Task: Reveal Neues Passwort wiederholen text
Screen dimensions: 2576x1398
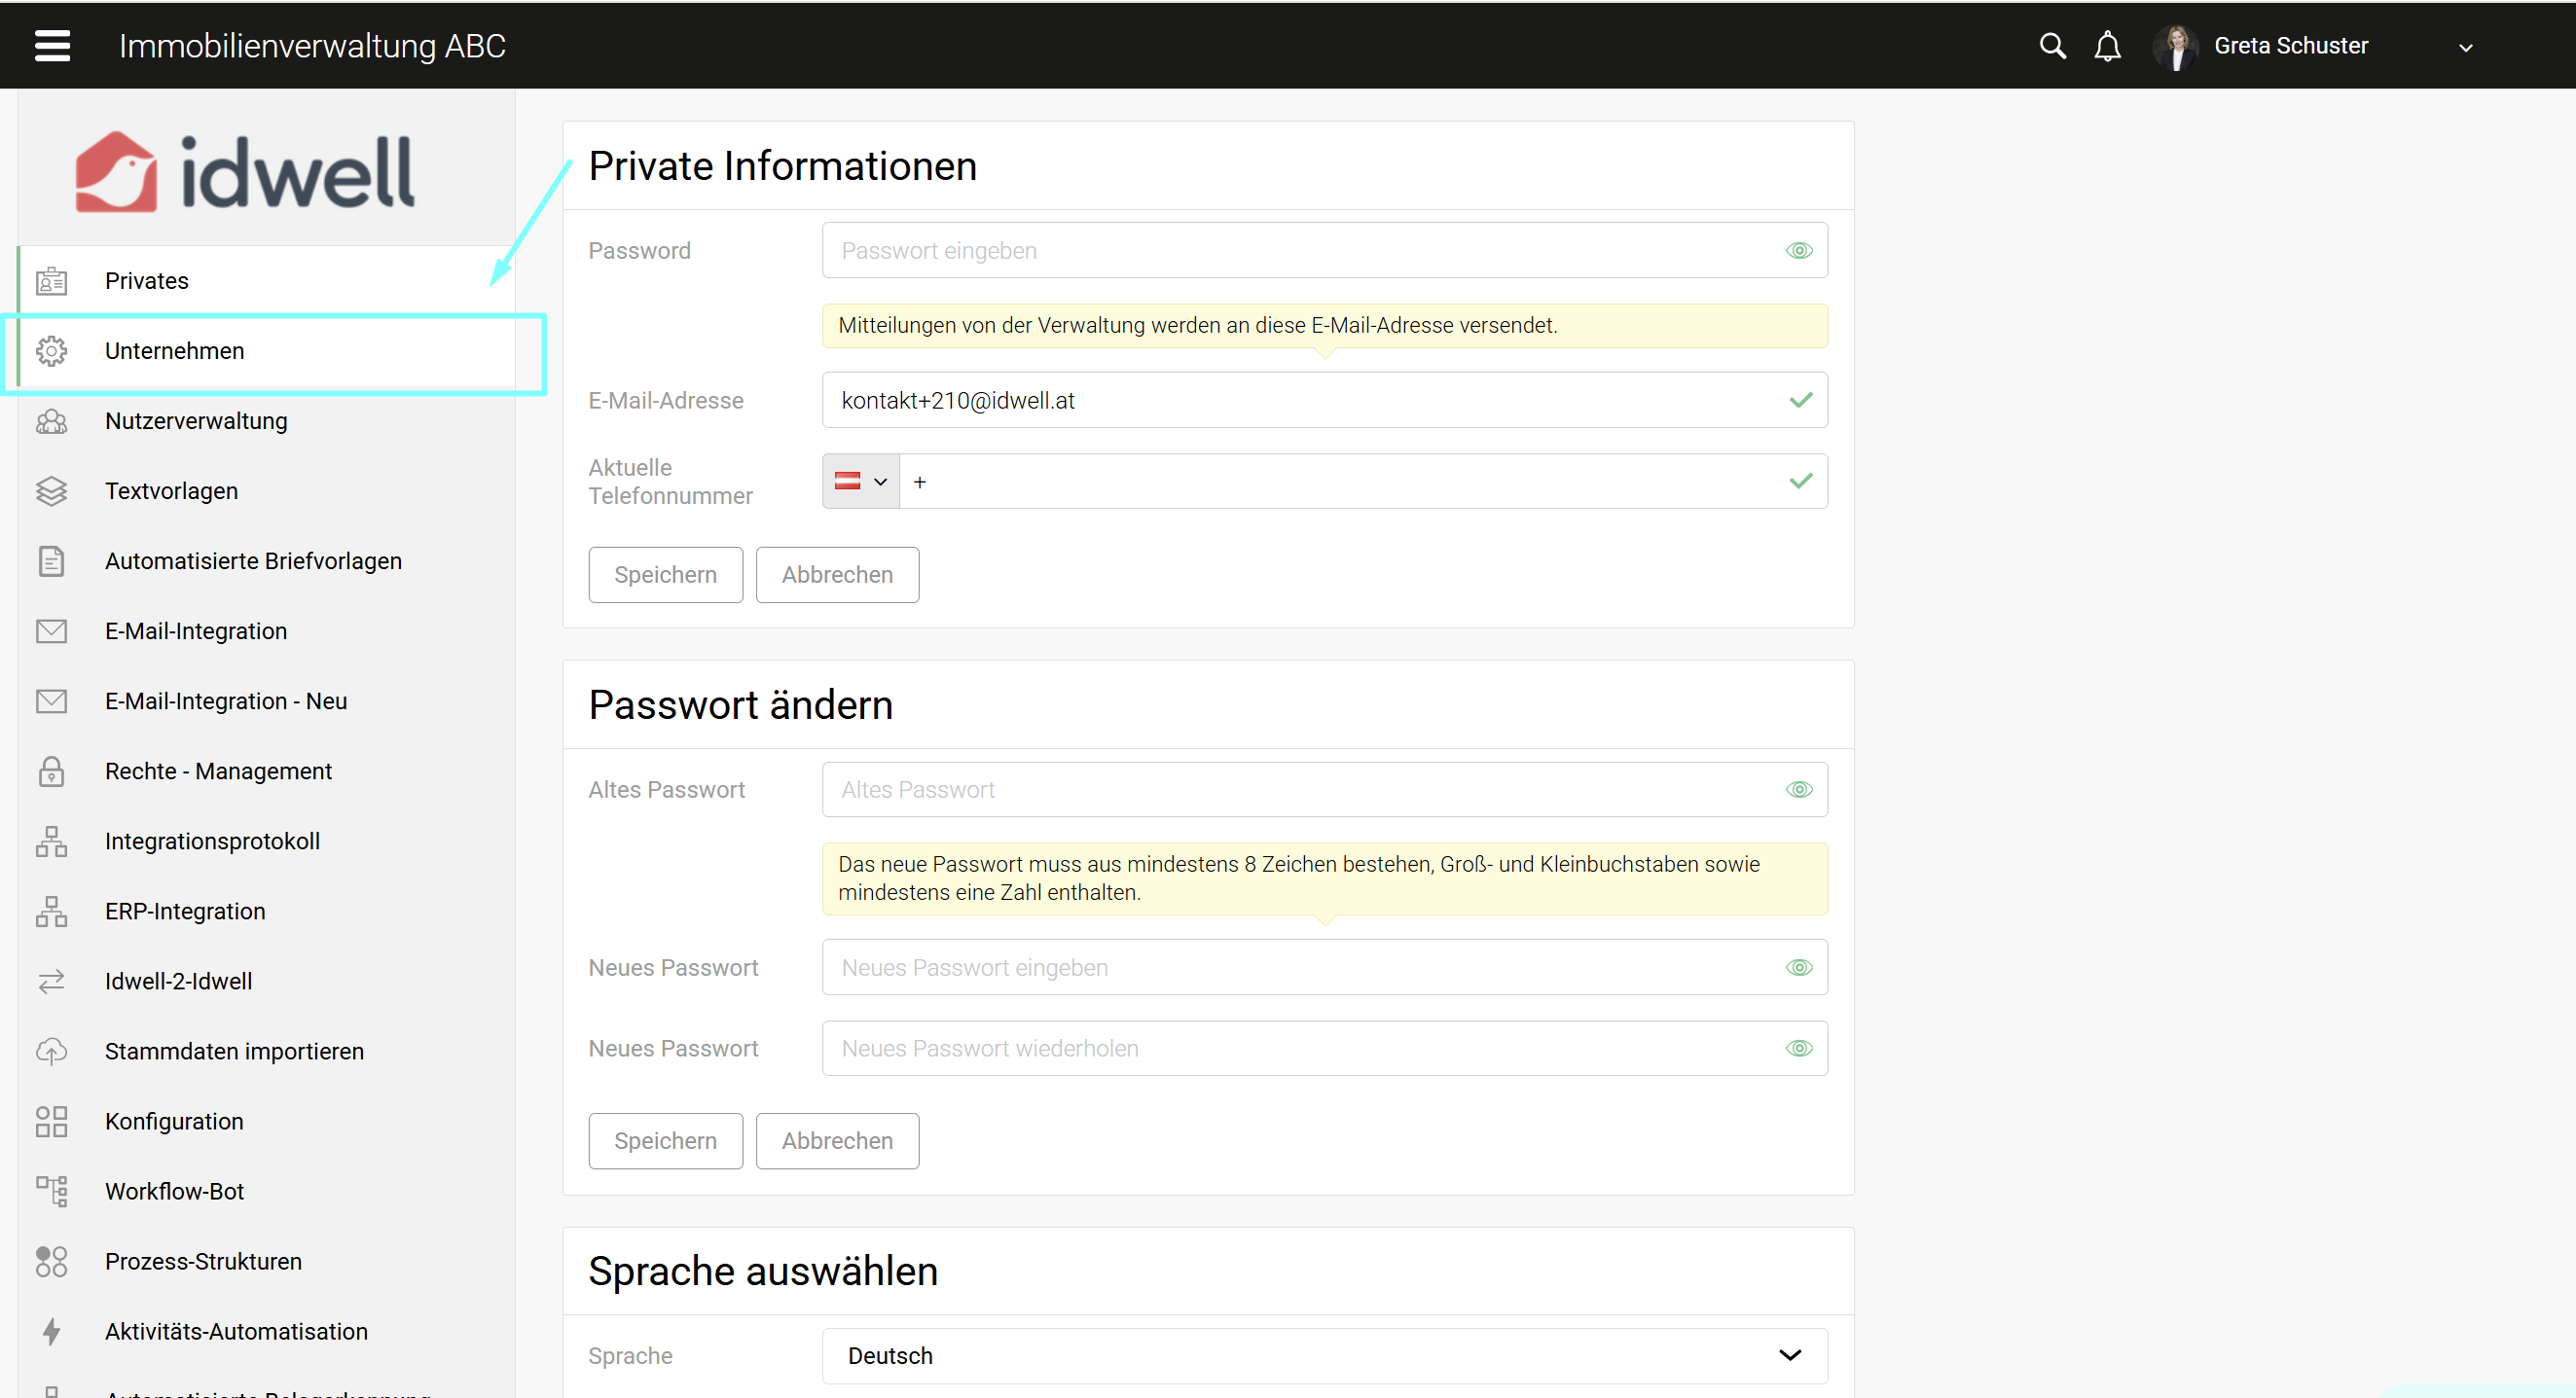Action: (1798, 1048)
